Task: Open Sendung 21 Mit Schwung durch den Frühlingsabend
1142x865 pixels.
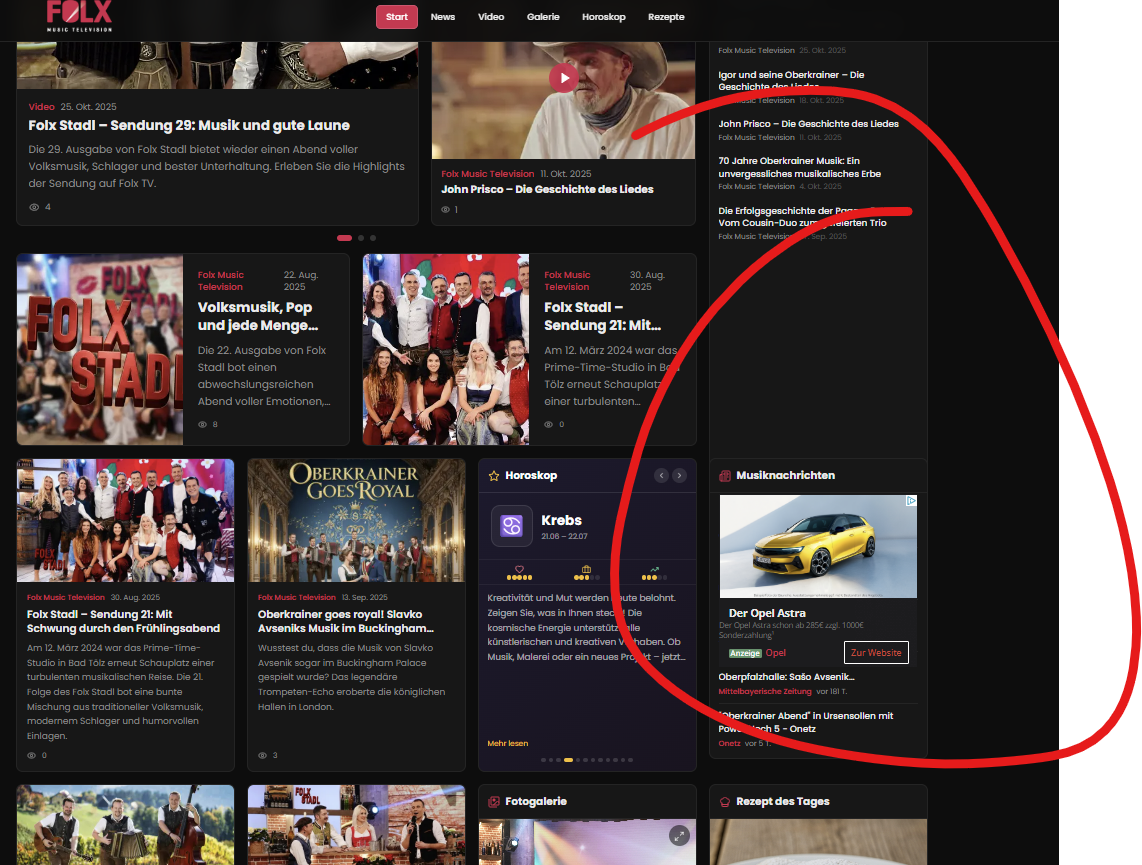Action: [123, 621]
